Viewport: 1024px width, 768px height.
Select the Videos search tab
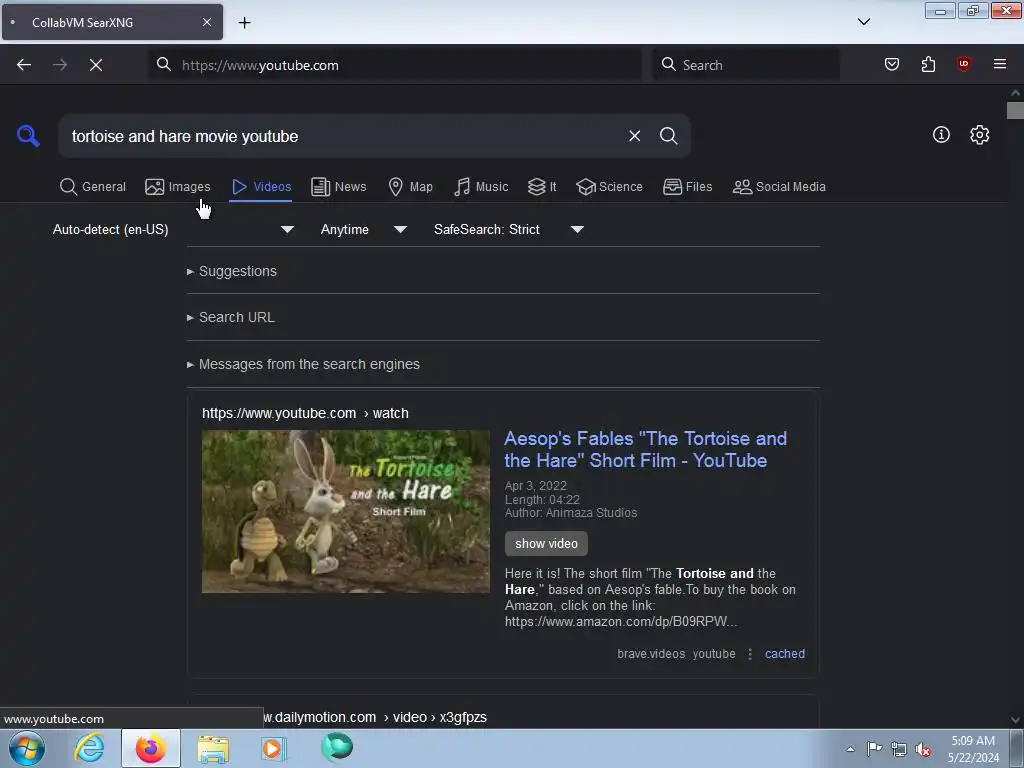[261, 187]
